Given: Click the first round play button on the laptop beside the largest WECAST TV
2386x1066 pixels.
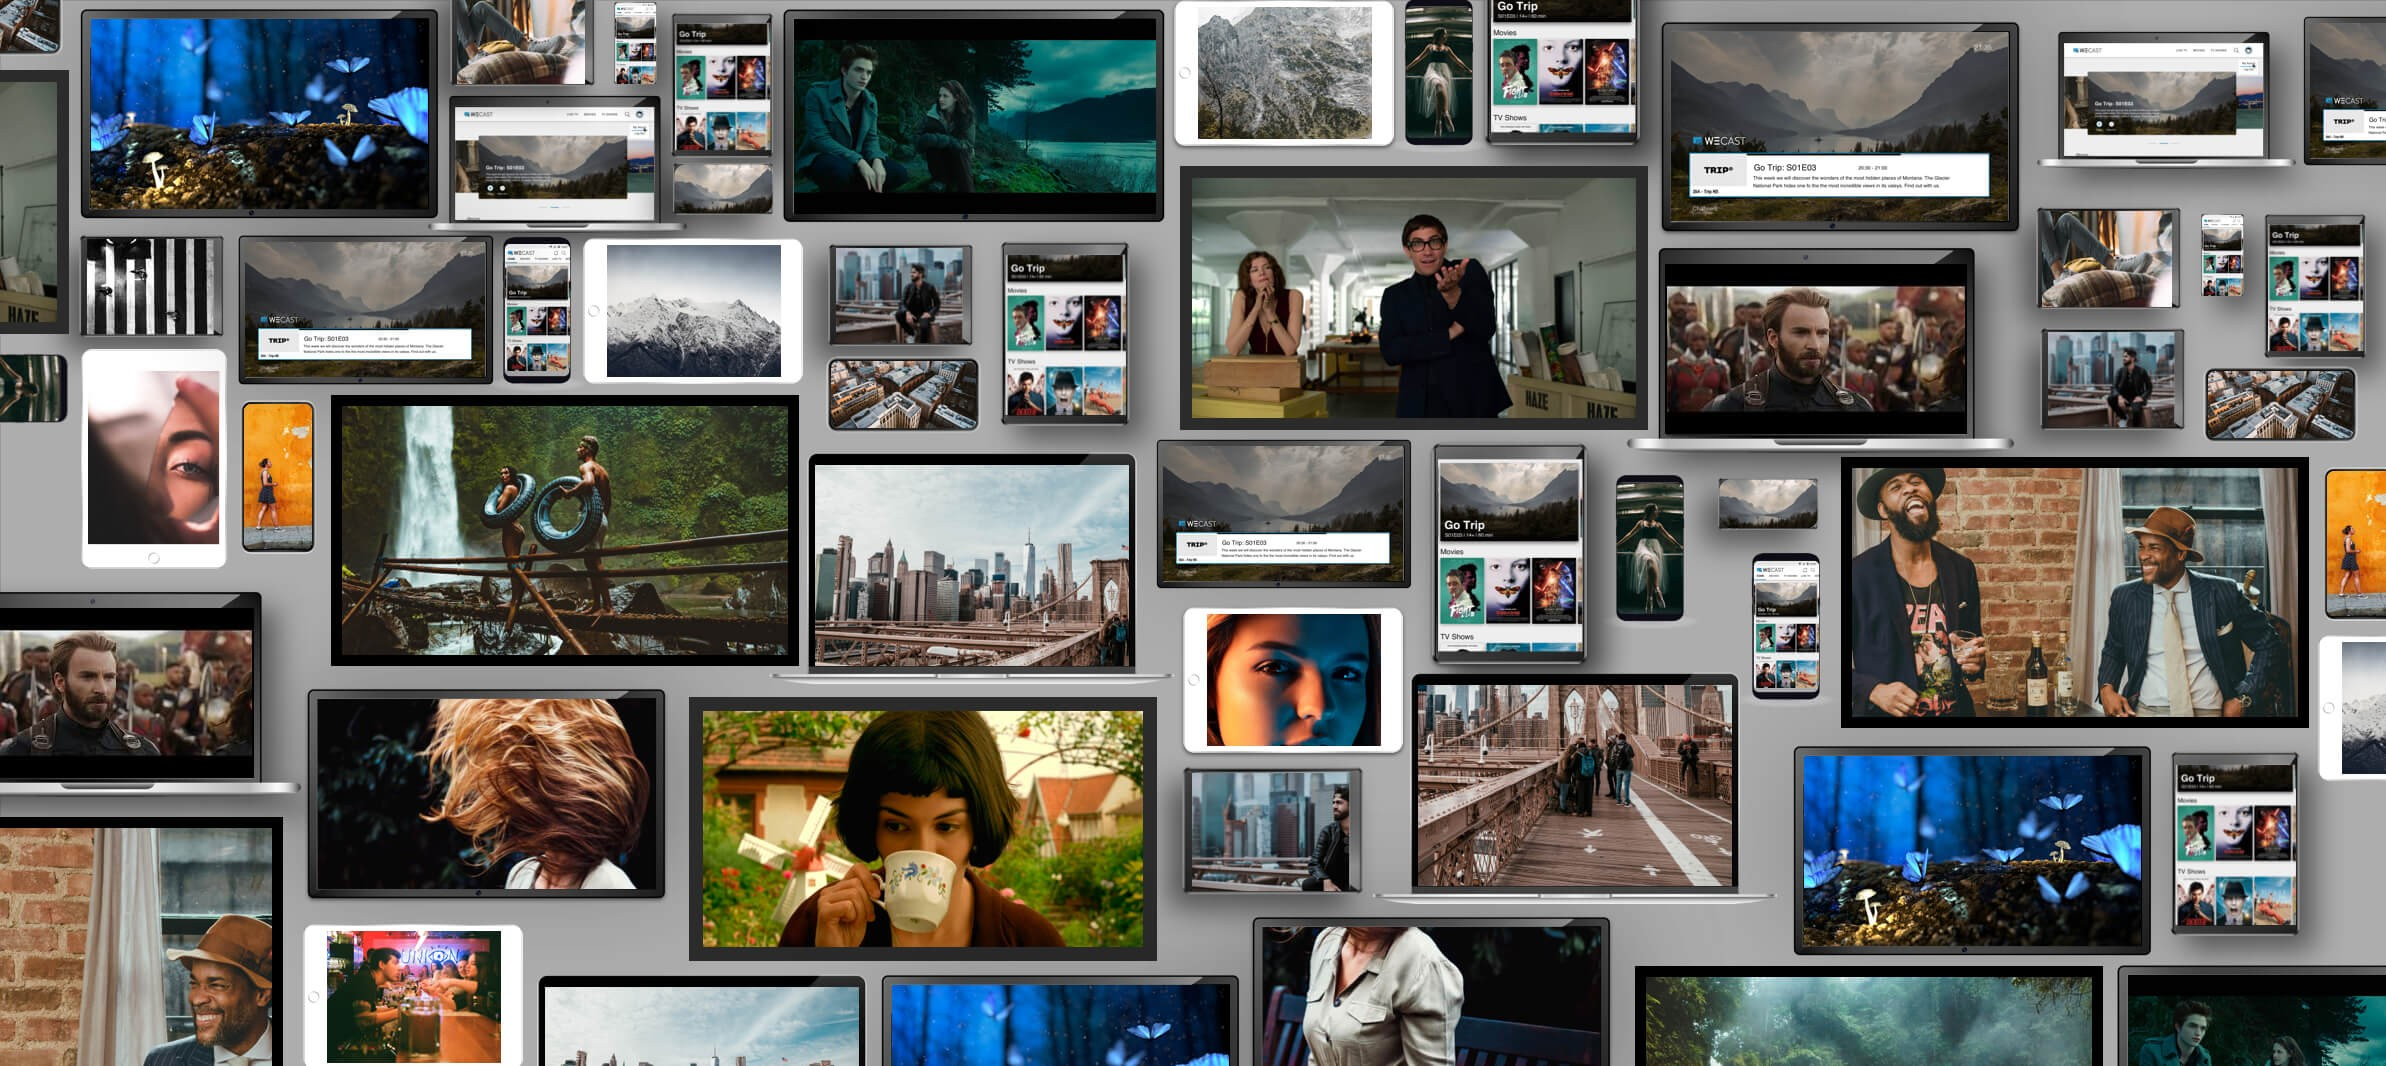Looking at the screenshot, I should (2099, 124).
